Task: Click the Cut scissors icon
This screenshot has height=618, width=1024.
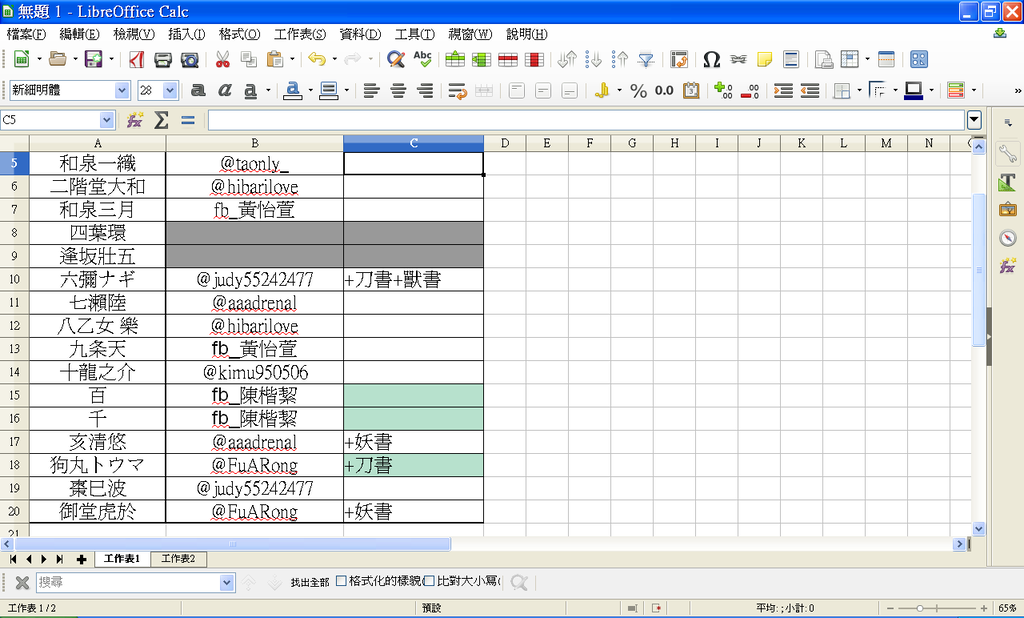Action: [222, 60]
